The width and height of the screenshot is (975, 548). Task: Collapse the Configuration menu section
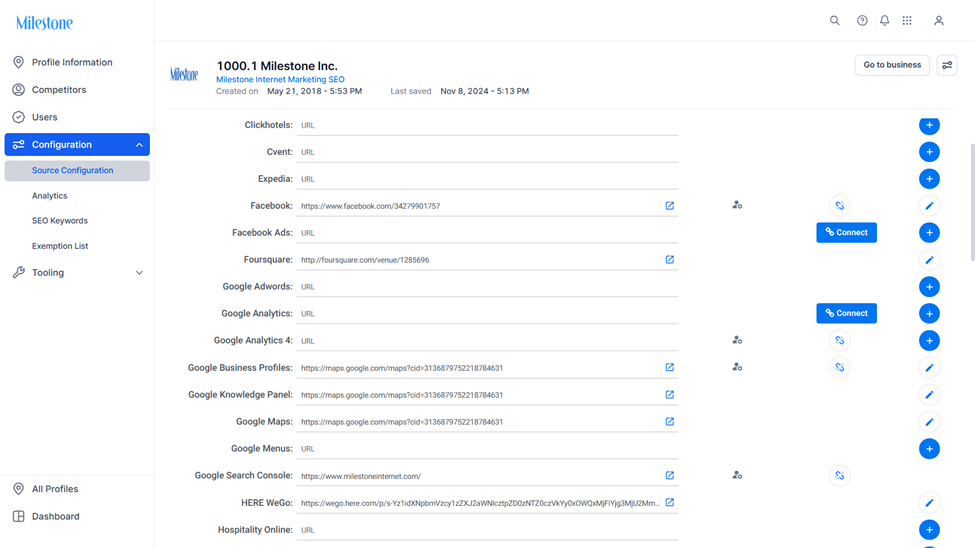coord(139,145)
